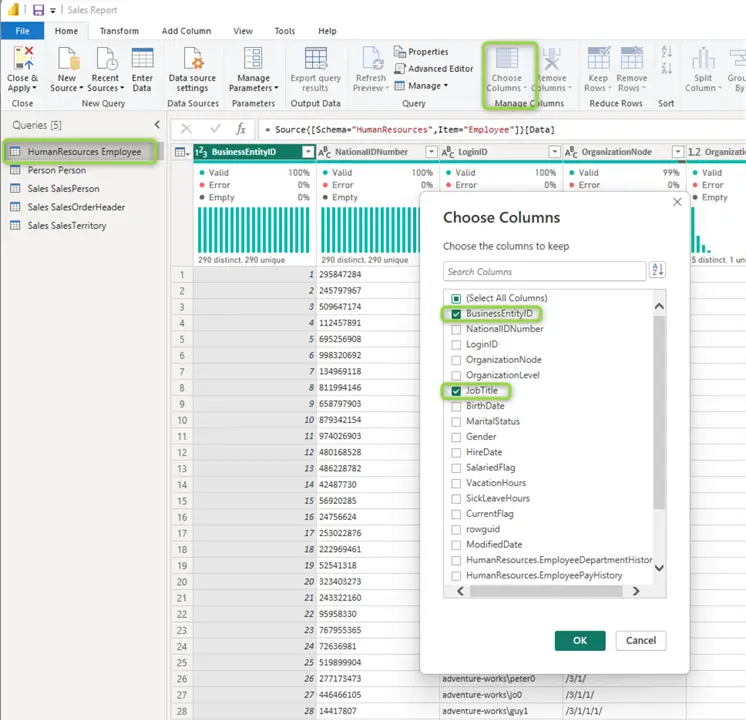The image size is (746, 720).
Task: Click the Remove Rows icon
Action: 632,58
